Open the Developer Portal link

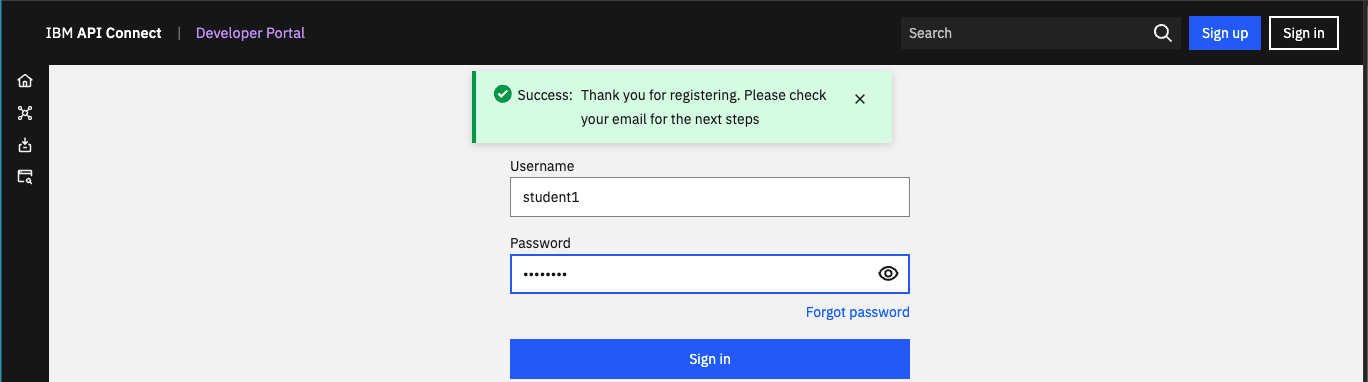[250, 33]
